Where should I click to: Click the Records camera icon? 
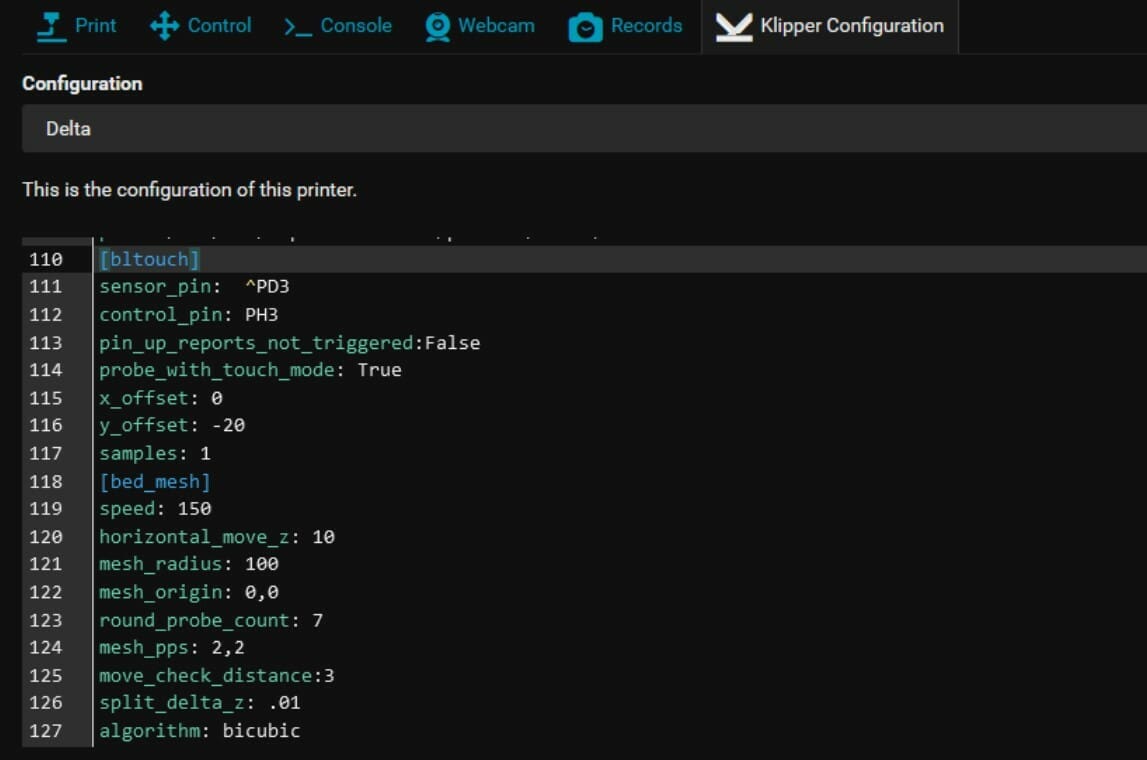586,27
